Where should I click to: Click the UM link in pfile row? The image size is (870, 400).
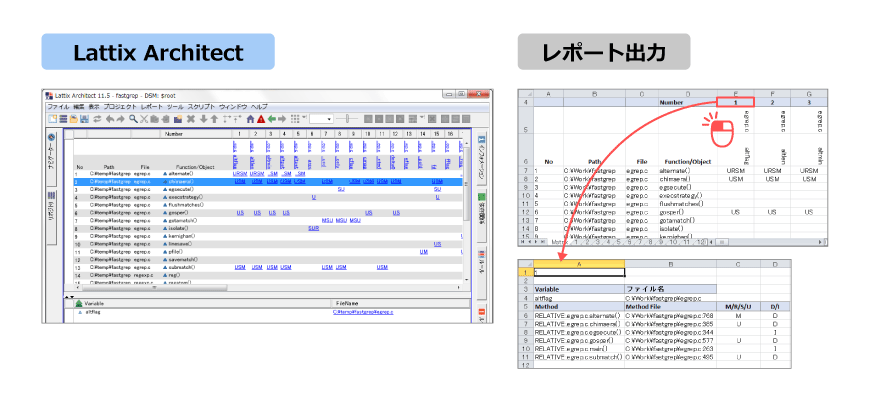pos(423,251)
